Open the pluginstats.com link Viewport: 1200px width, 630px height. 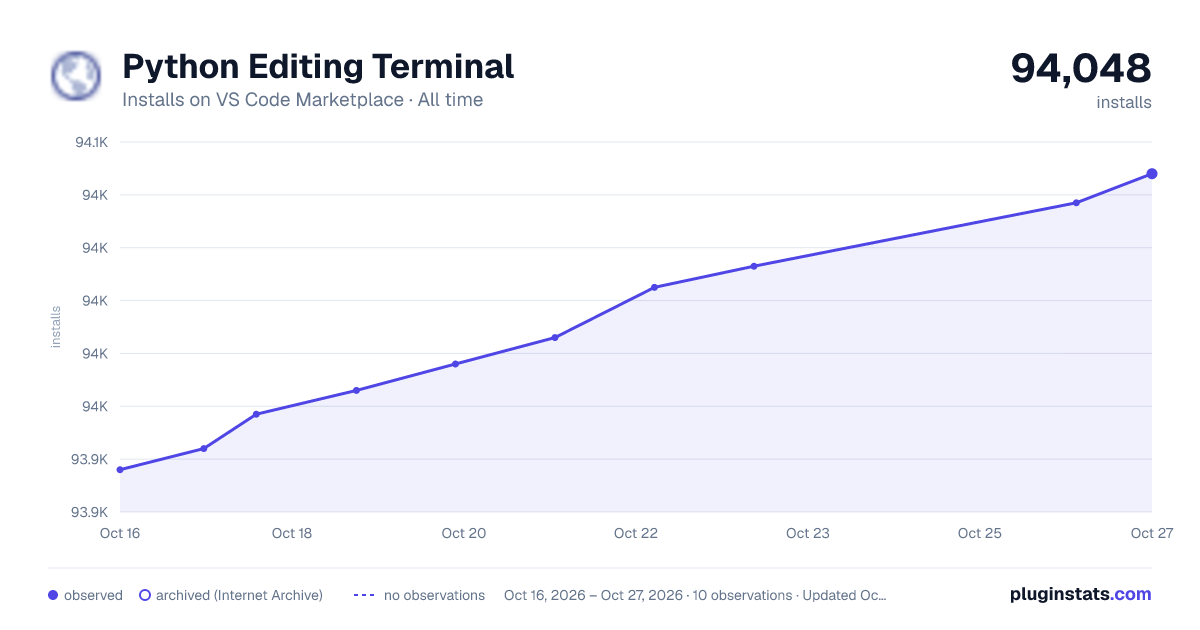(x=1081, y=594)
